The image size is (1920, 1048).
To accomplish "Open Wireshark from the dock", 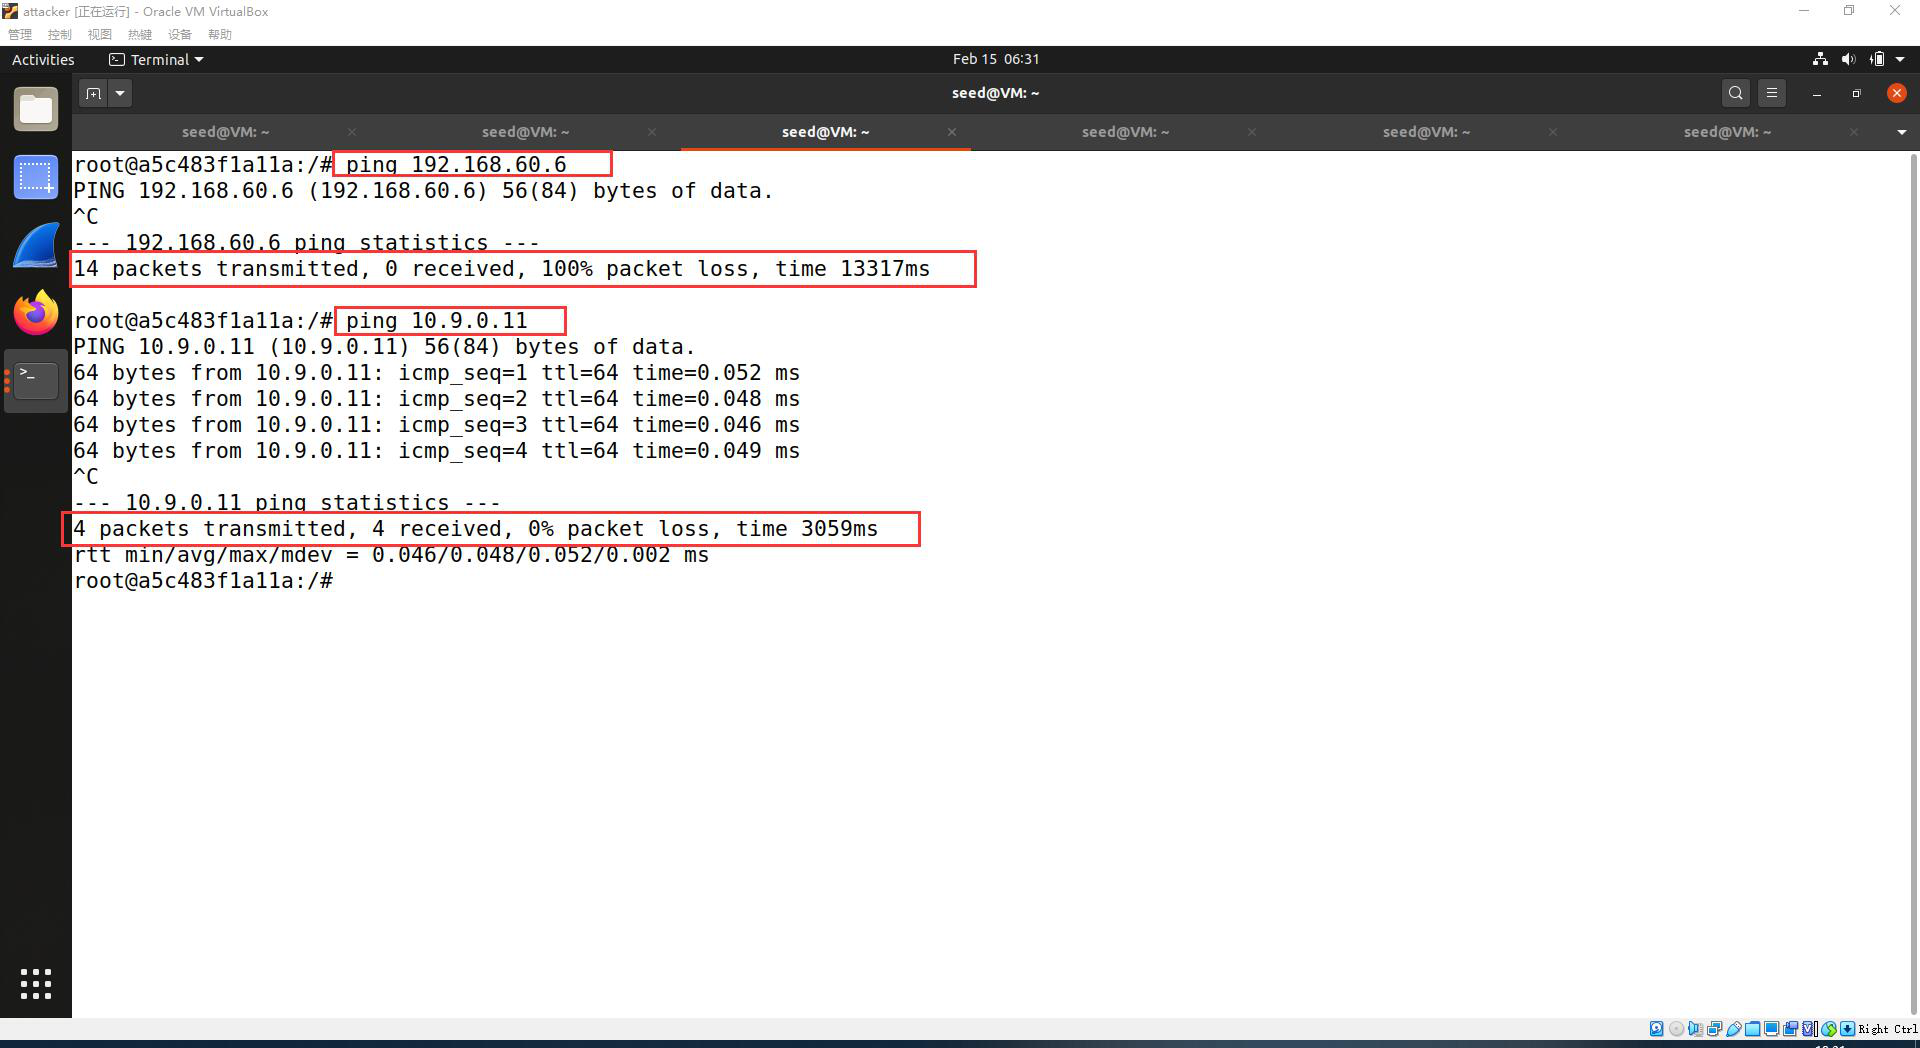I will click(x=36, y=245).
